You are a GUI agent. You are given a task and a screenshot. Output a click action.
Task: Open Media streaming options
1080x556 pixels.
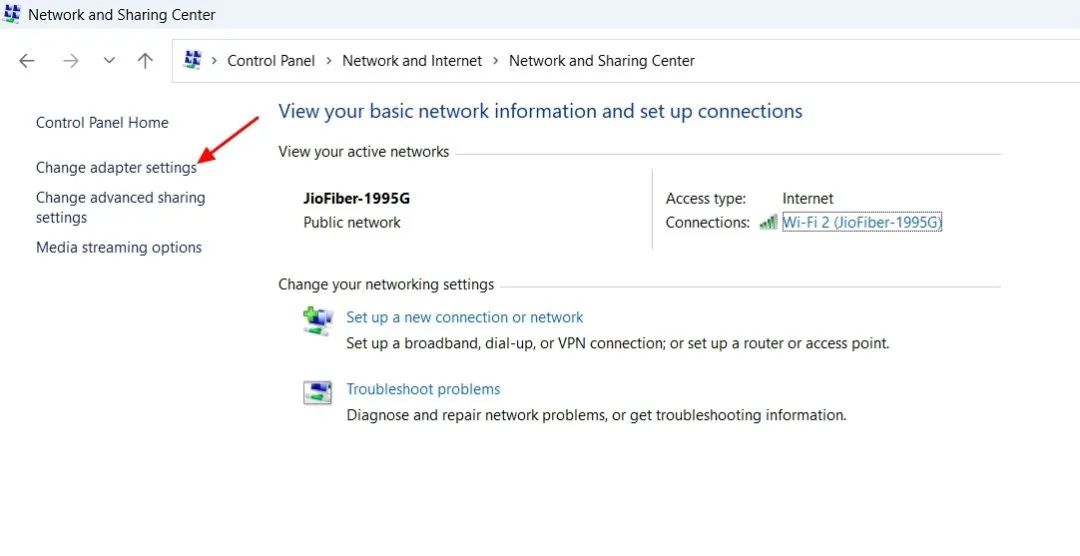119,248
